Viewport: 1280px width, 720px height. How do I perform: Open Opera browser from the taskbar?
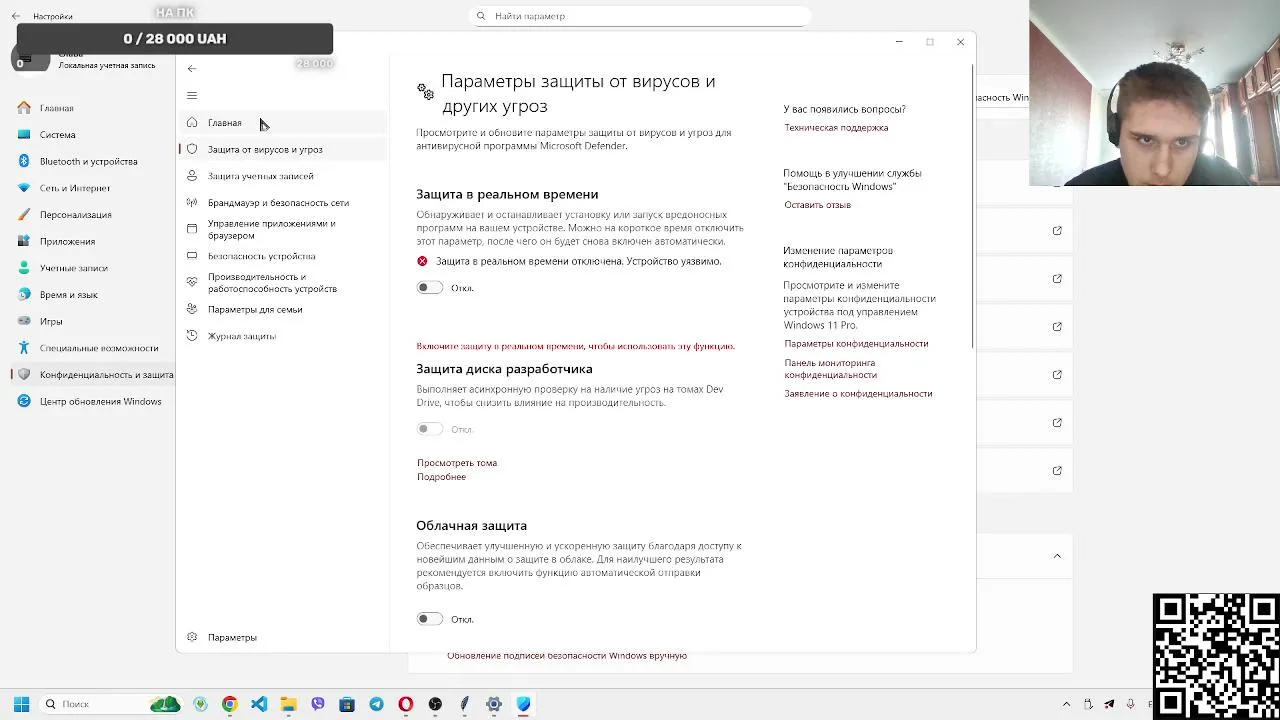tap(406, 704)
